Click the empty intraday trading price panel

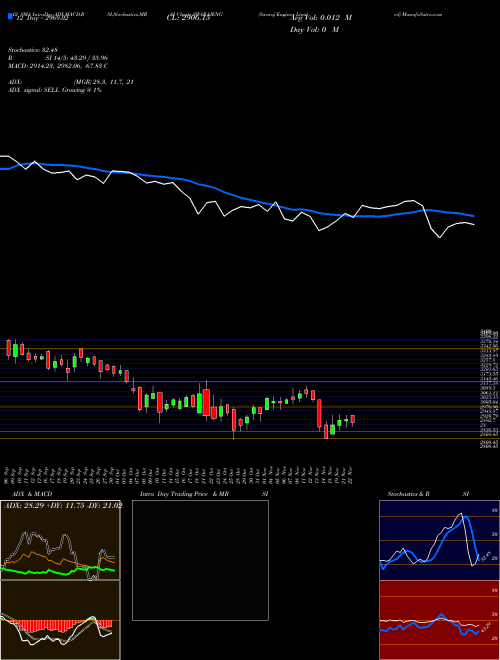coord(200,560)
